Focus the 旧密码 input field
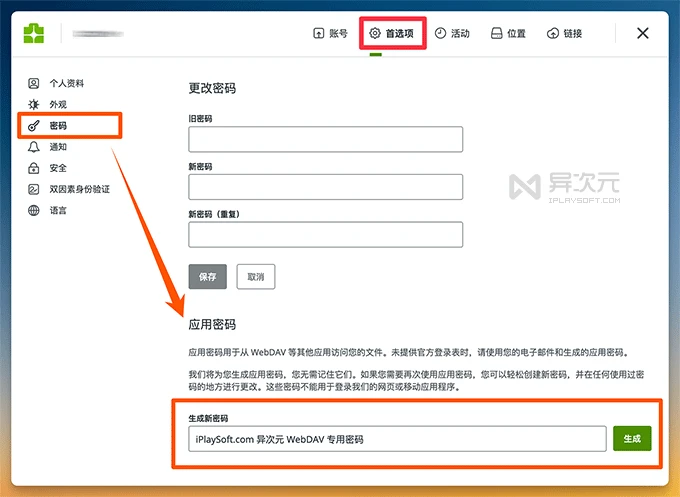The image size is (680, 497). [x=326, y=139]
